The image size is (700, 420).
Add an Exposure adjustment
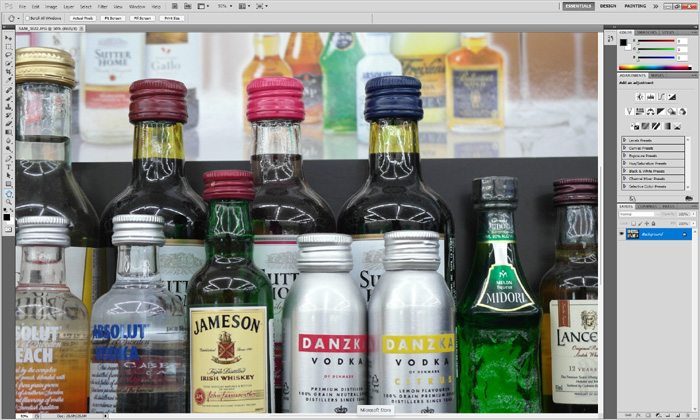pyautogui.click(x=672, y=97)
